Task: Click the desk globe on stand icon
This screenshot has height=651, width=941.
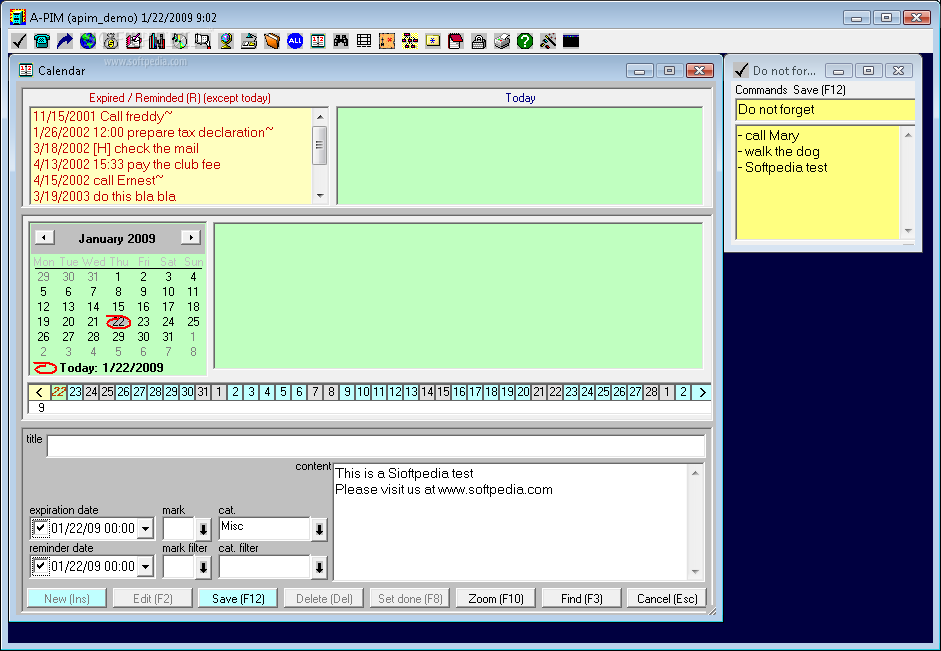Action: pos(226,41)
